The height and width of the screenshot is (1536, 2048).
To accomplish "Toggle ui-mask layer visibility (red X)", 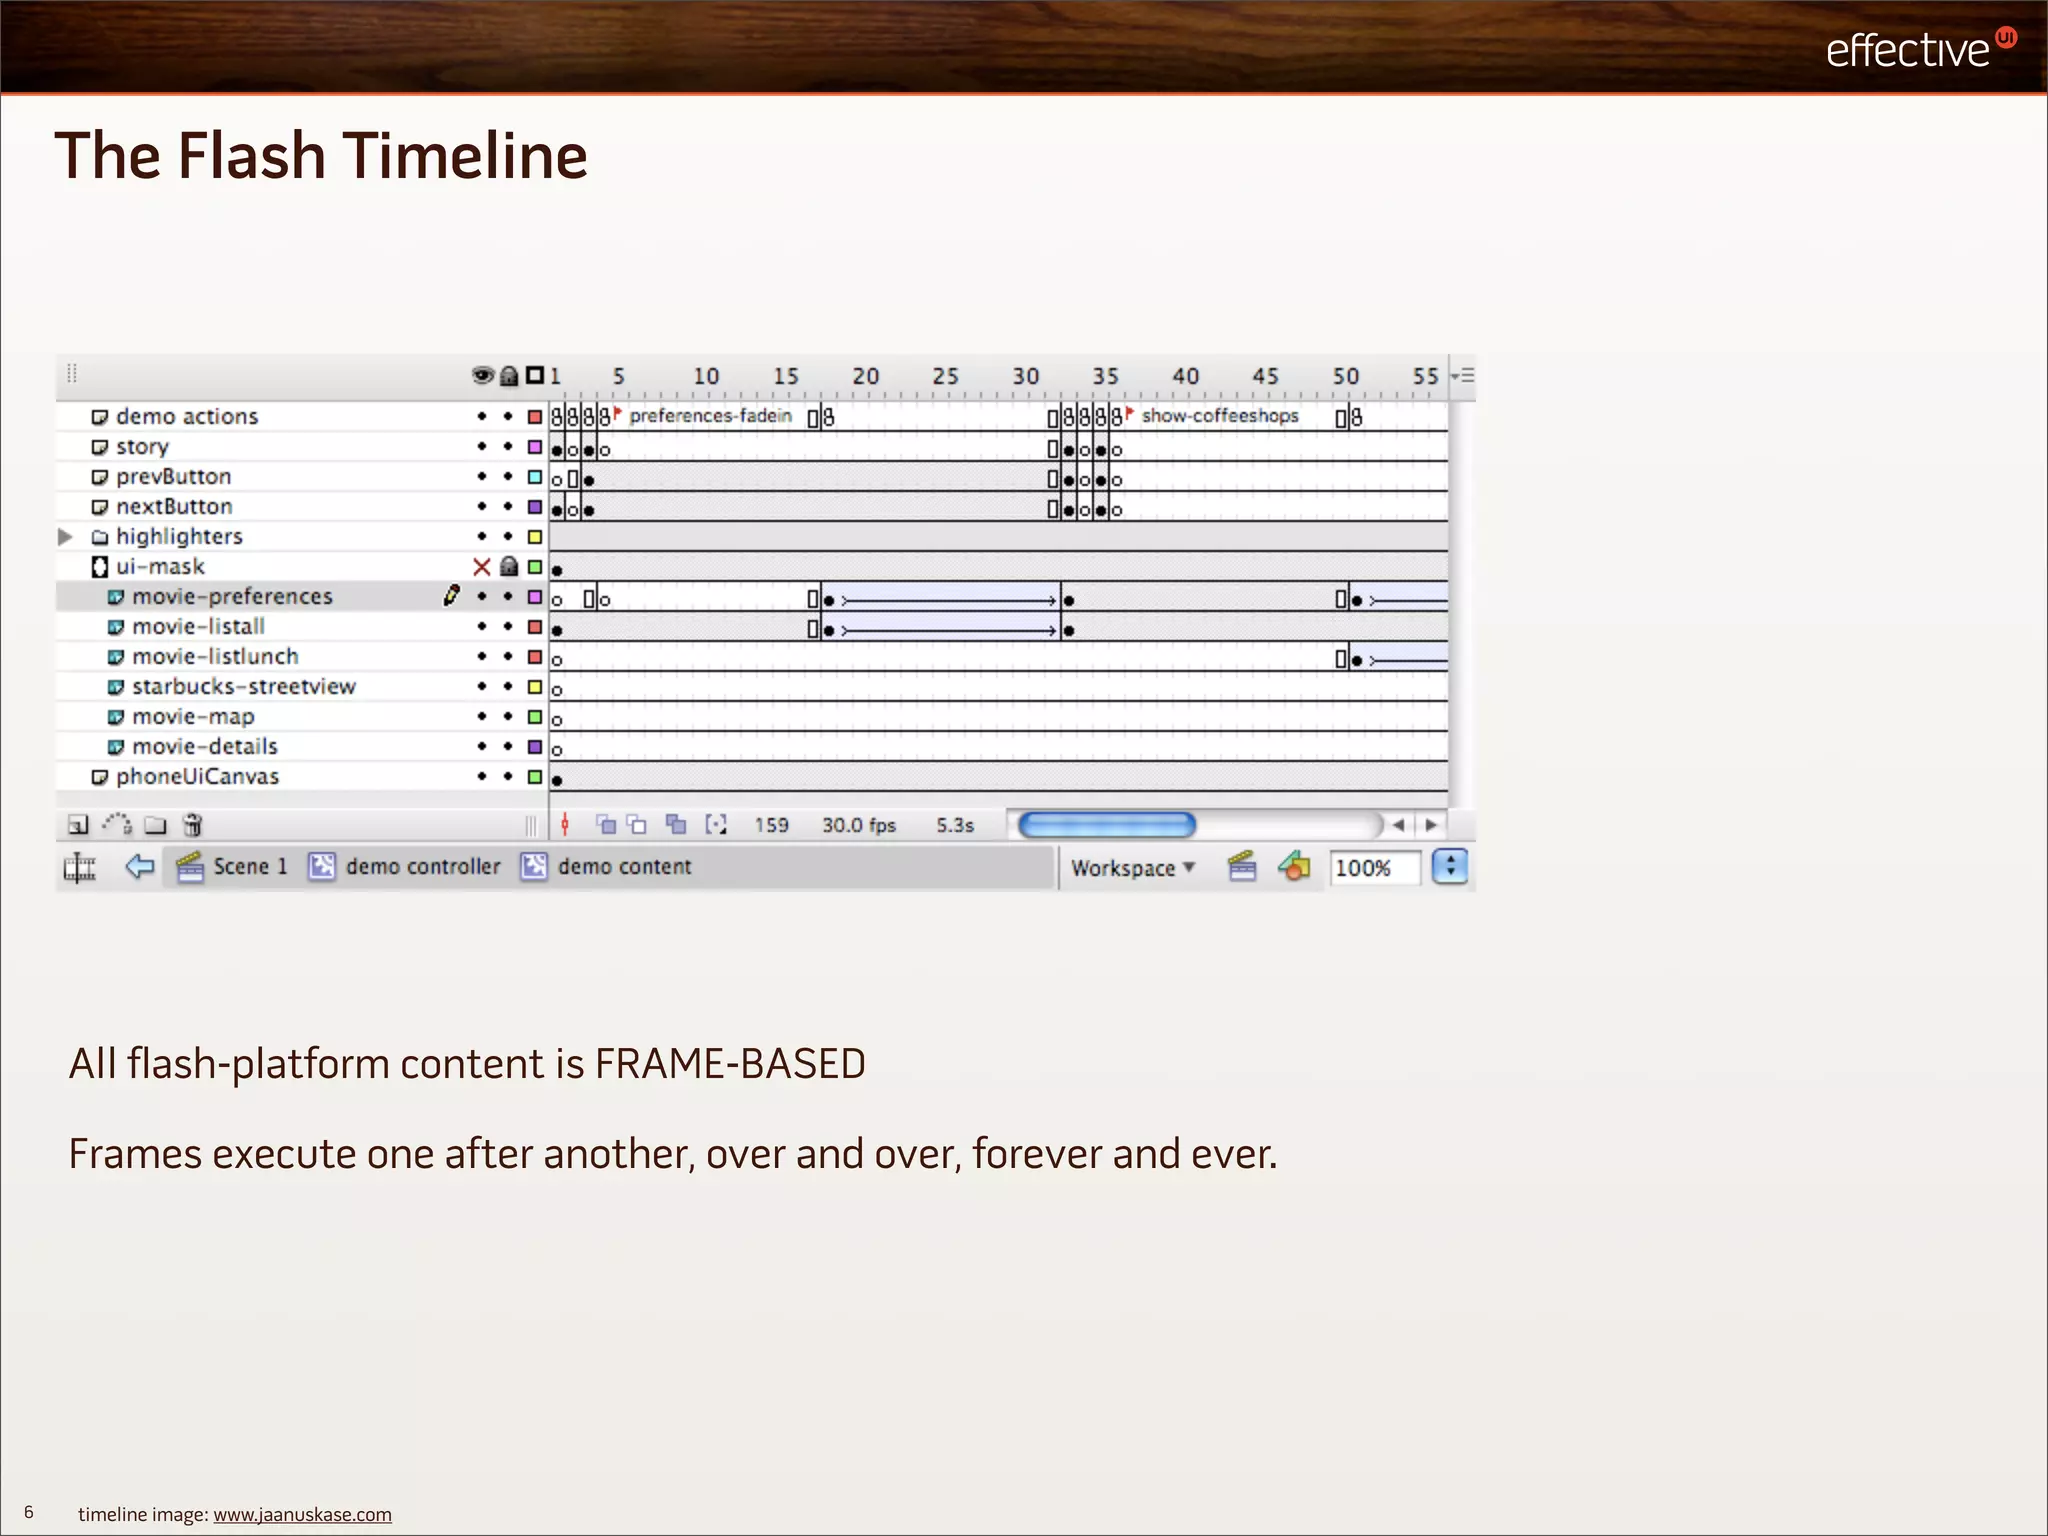I will click(481, 567).
